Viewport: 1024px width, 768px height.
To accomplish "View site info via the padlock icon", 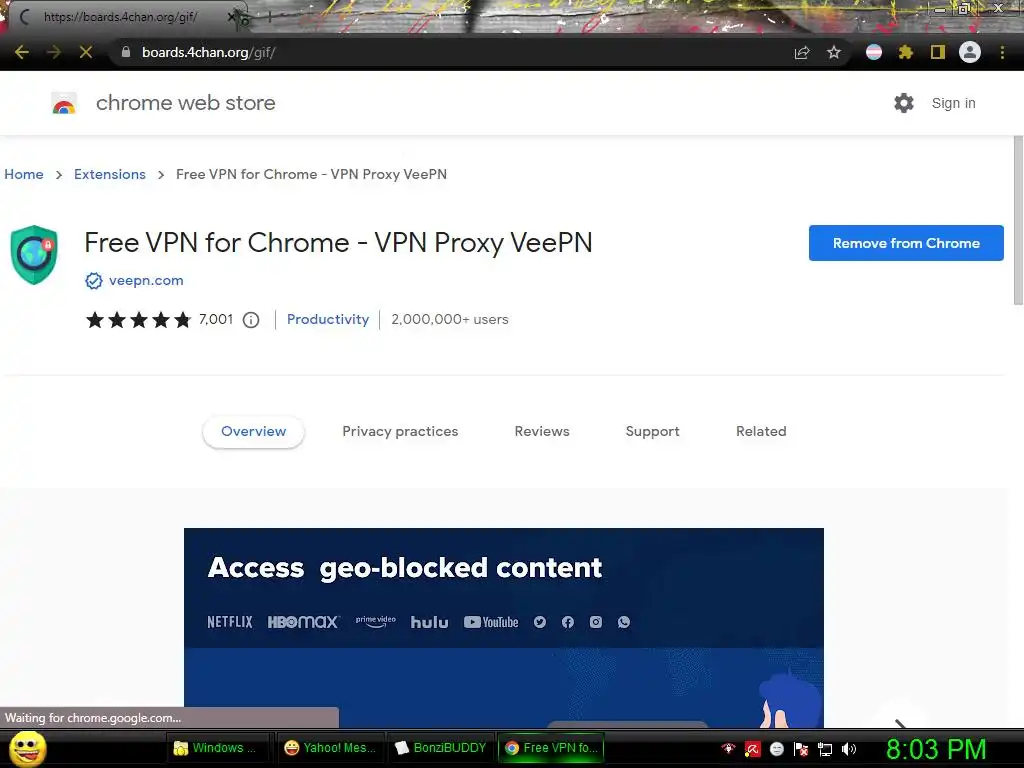I will pyautogui.click(x=126, y=52).
